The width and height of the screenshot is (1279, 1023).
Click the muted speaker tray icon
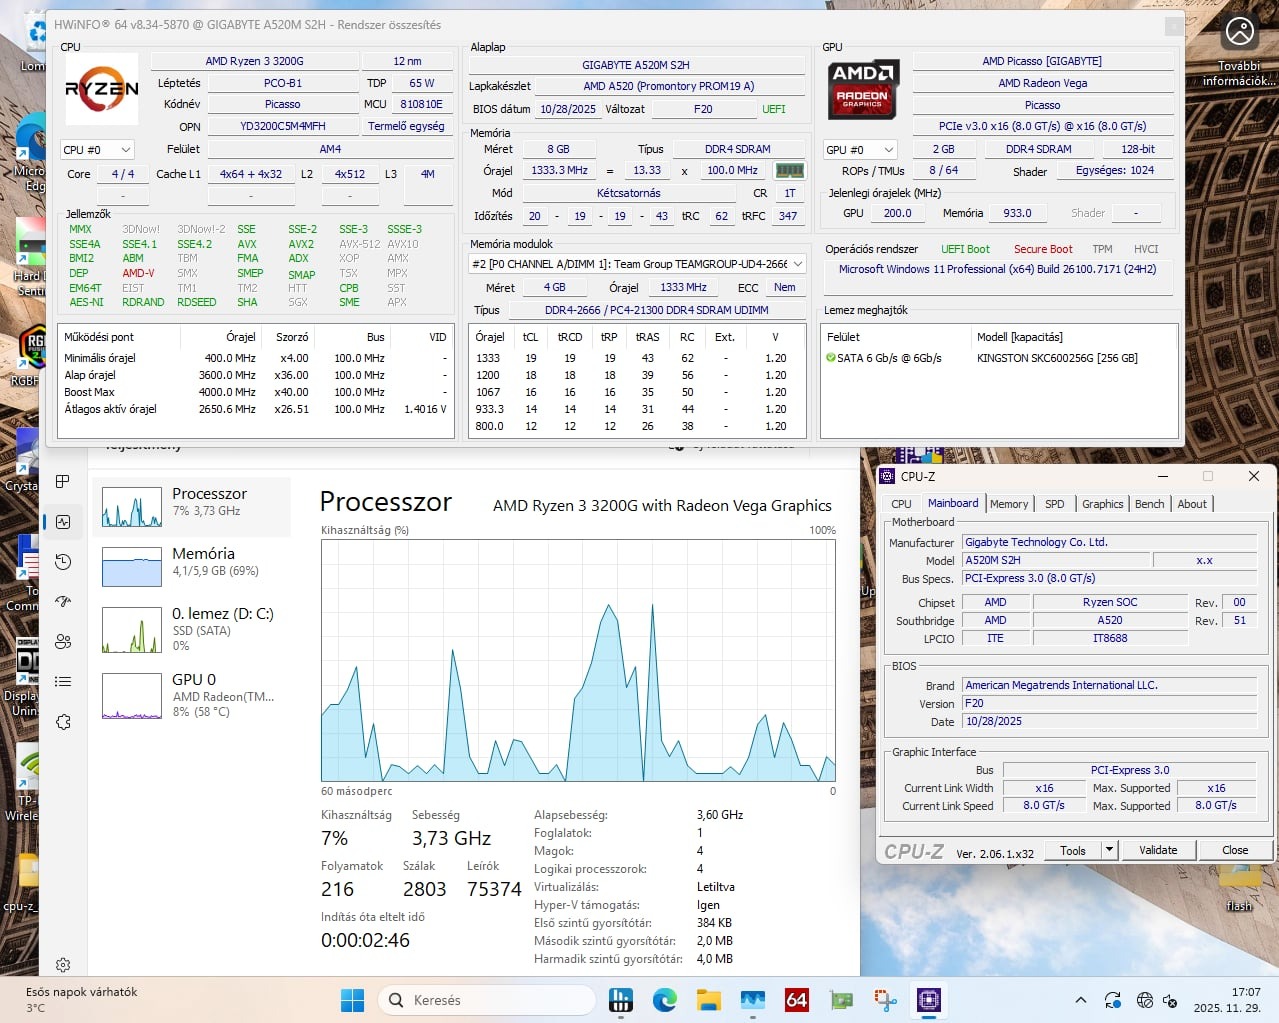click(x=1170, y=1000)
